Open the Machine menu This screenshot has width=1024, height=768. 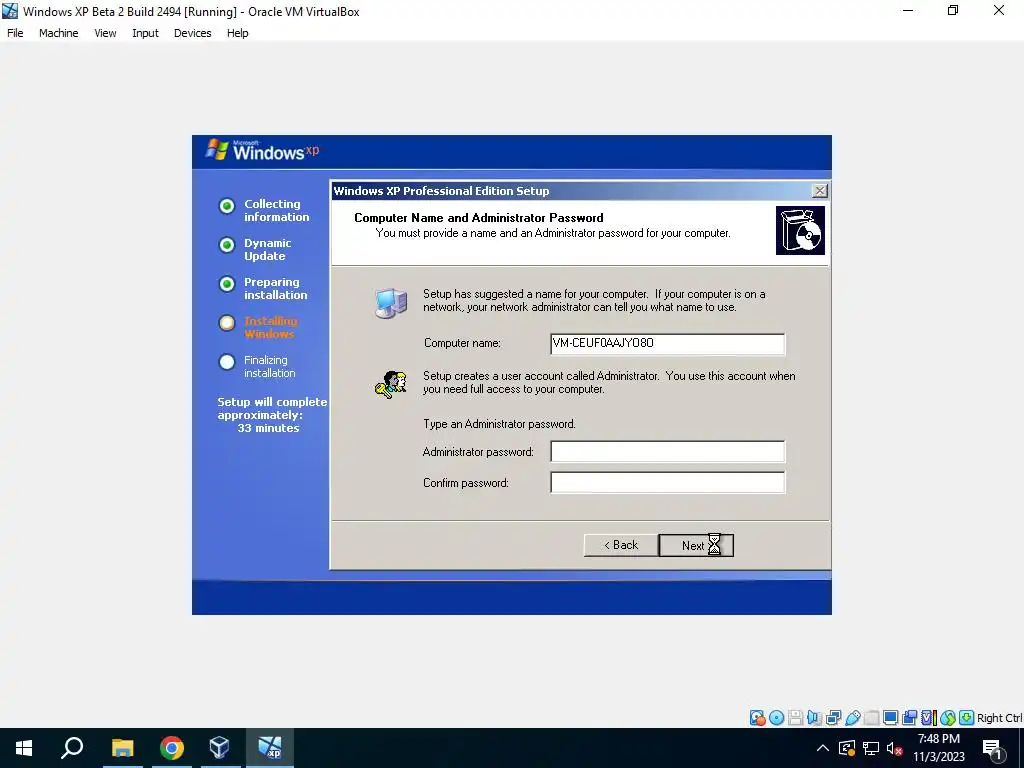click(x=59, y=33)
